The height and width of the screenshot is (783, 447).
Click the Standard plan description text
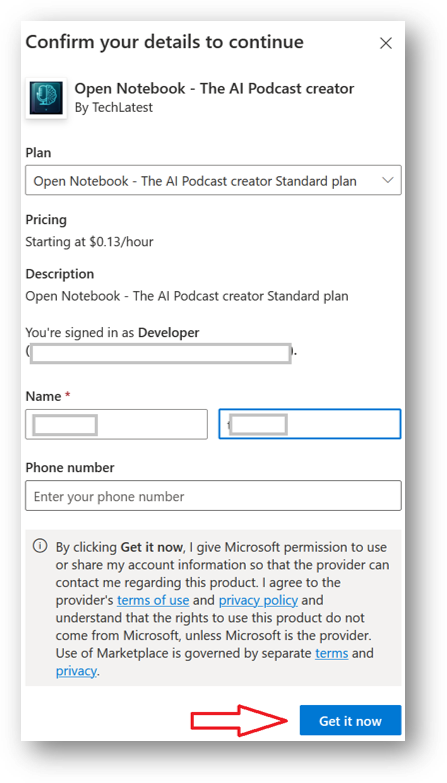(x=187, y=296)
